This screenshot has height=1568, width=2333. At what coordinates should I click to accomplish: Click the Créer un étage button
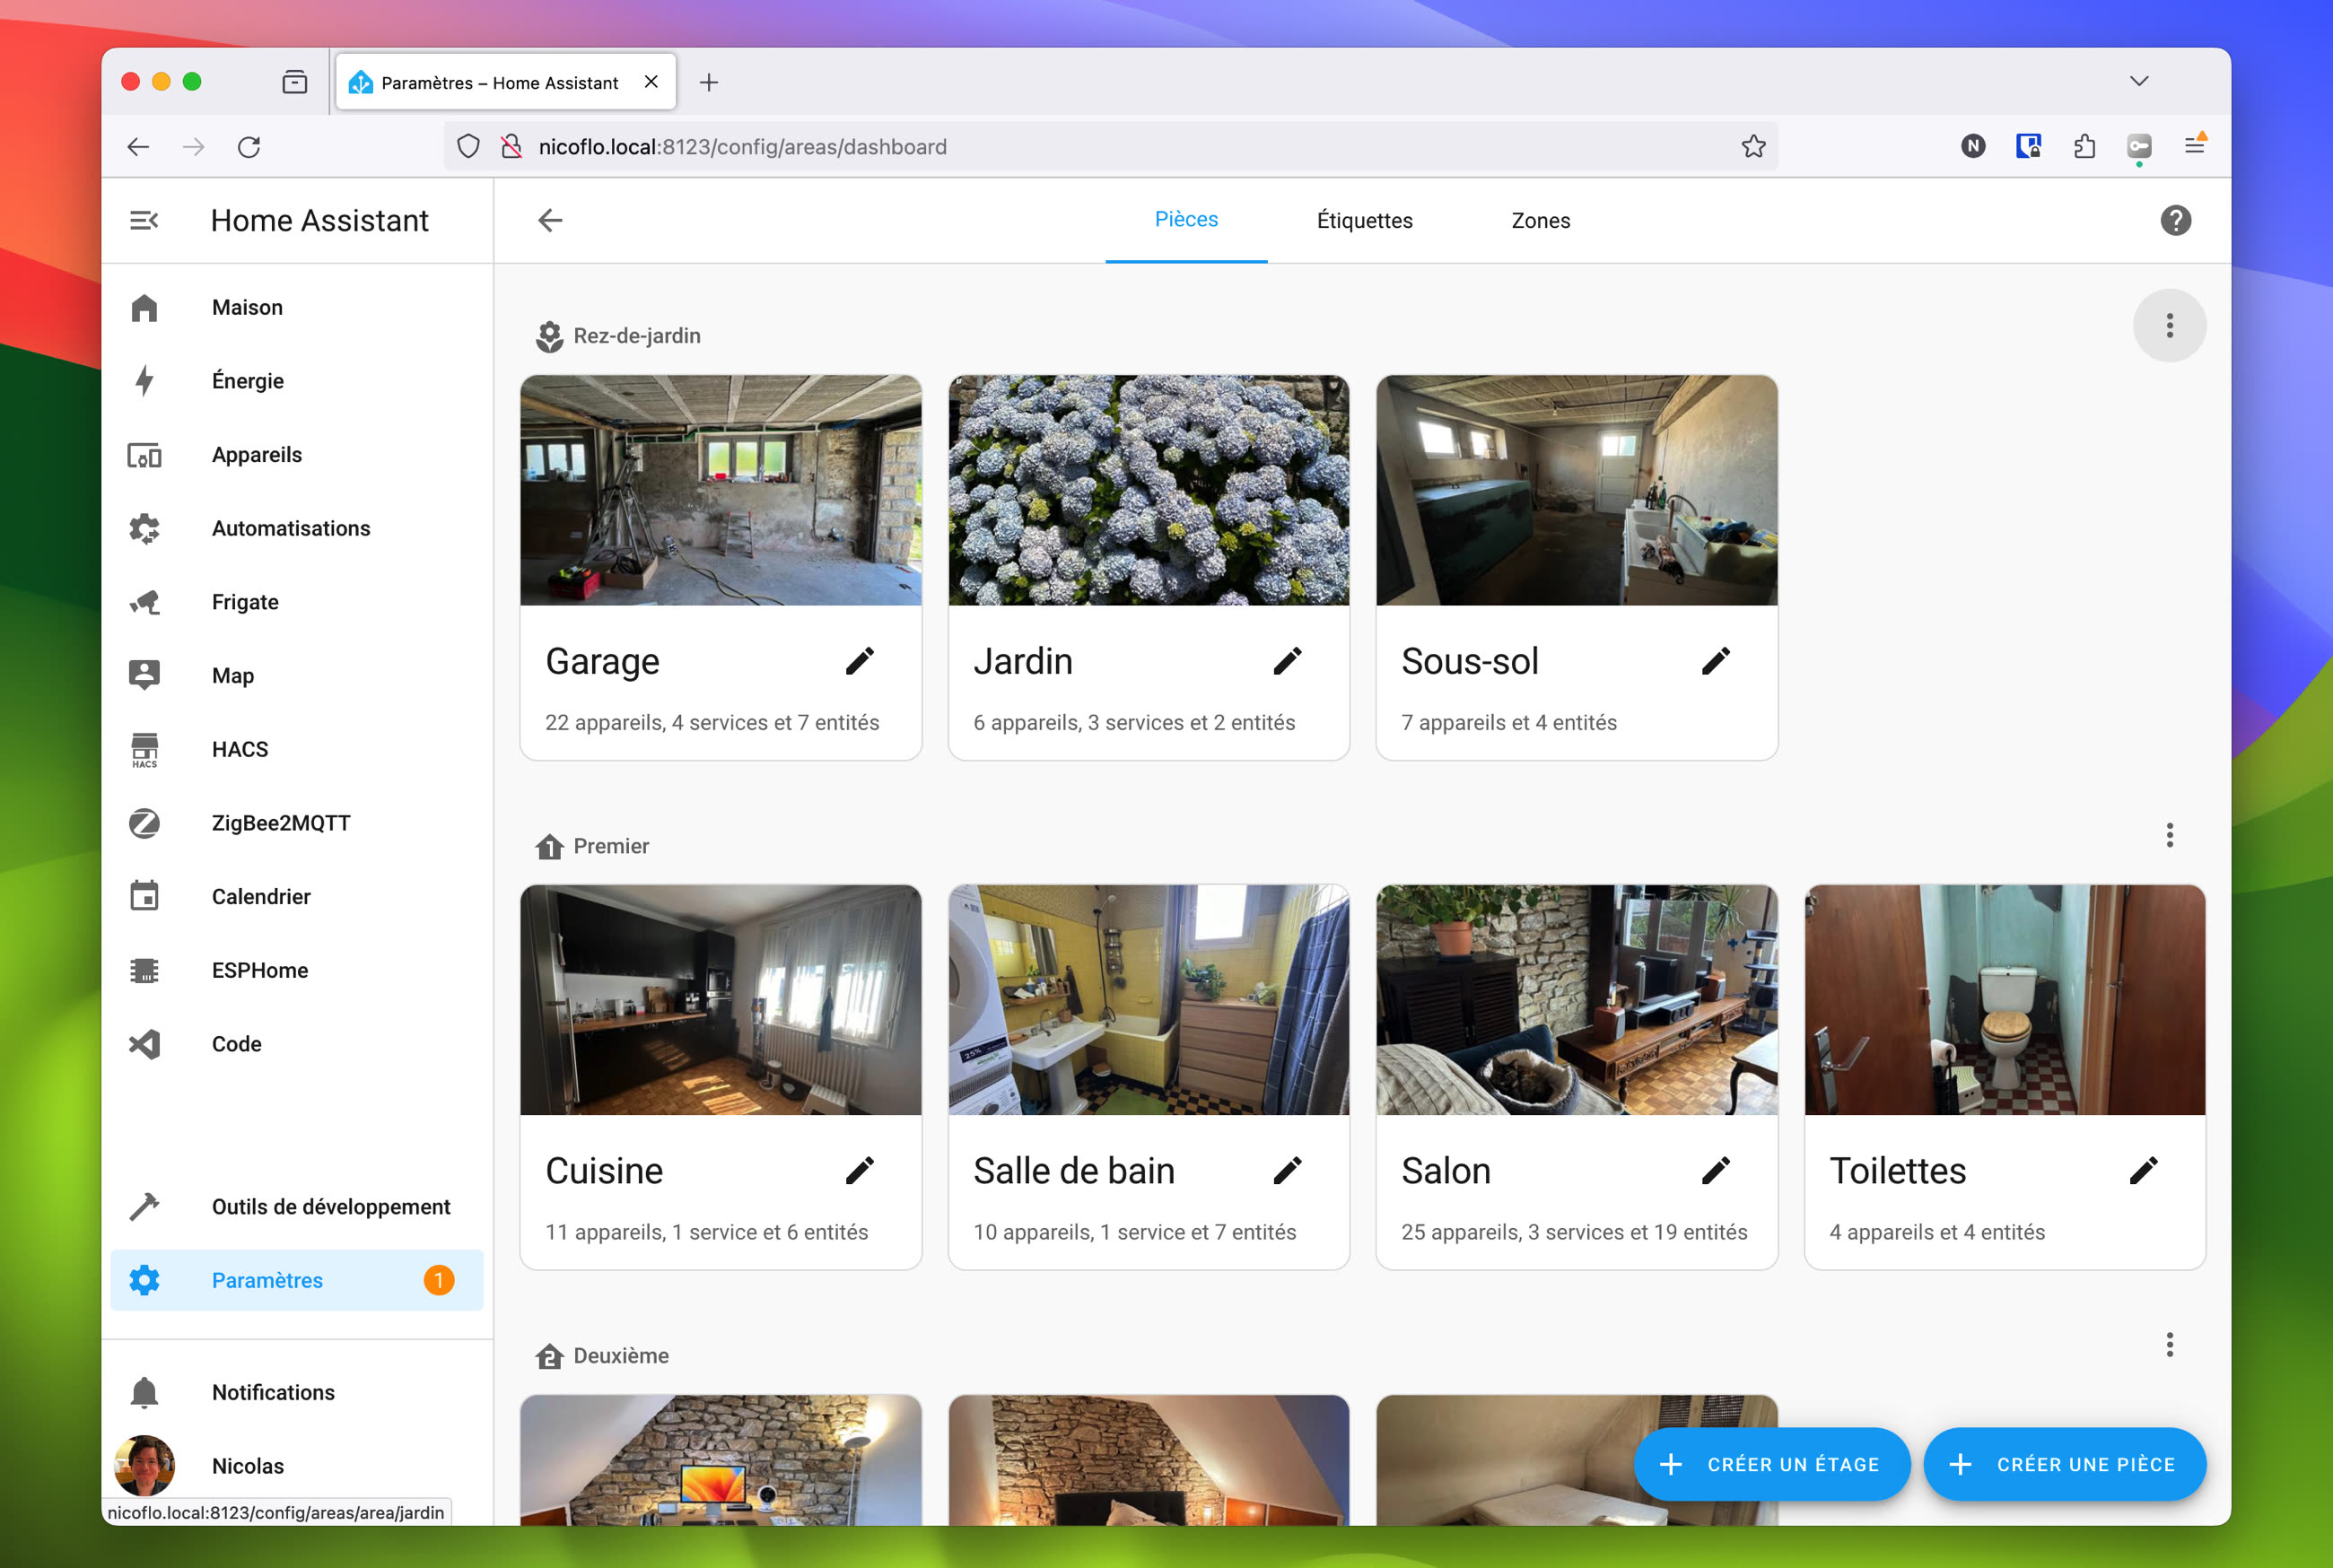1772,1464
